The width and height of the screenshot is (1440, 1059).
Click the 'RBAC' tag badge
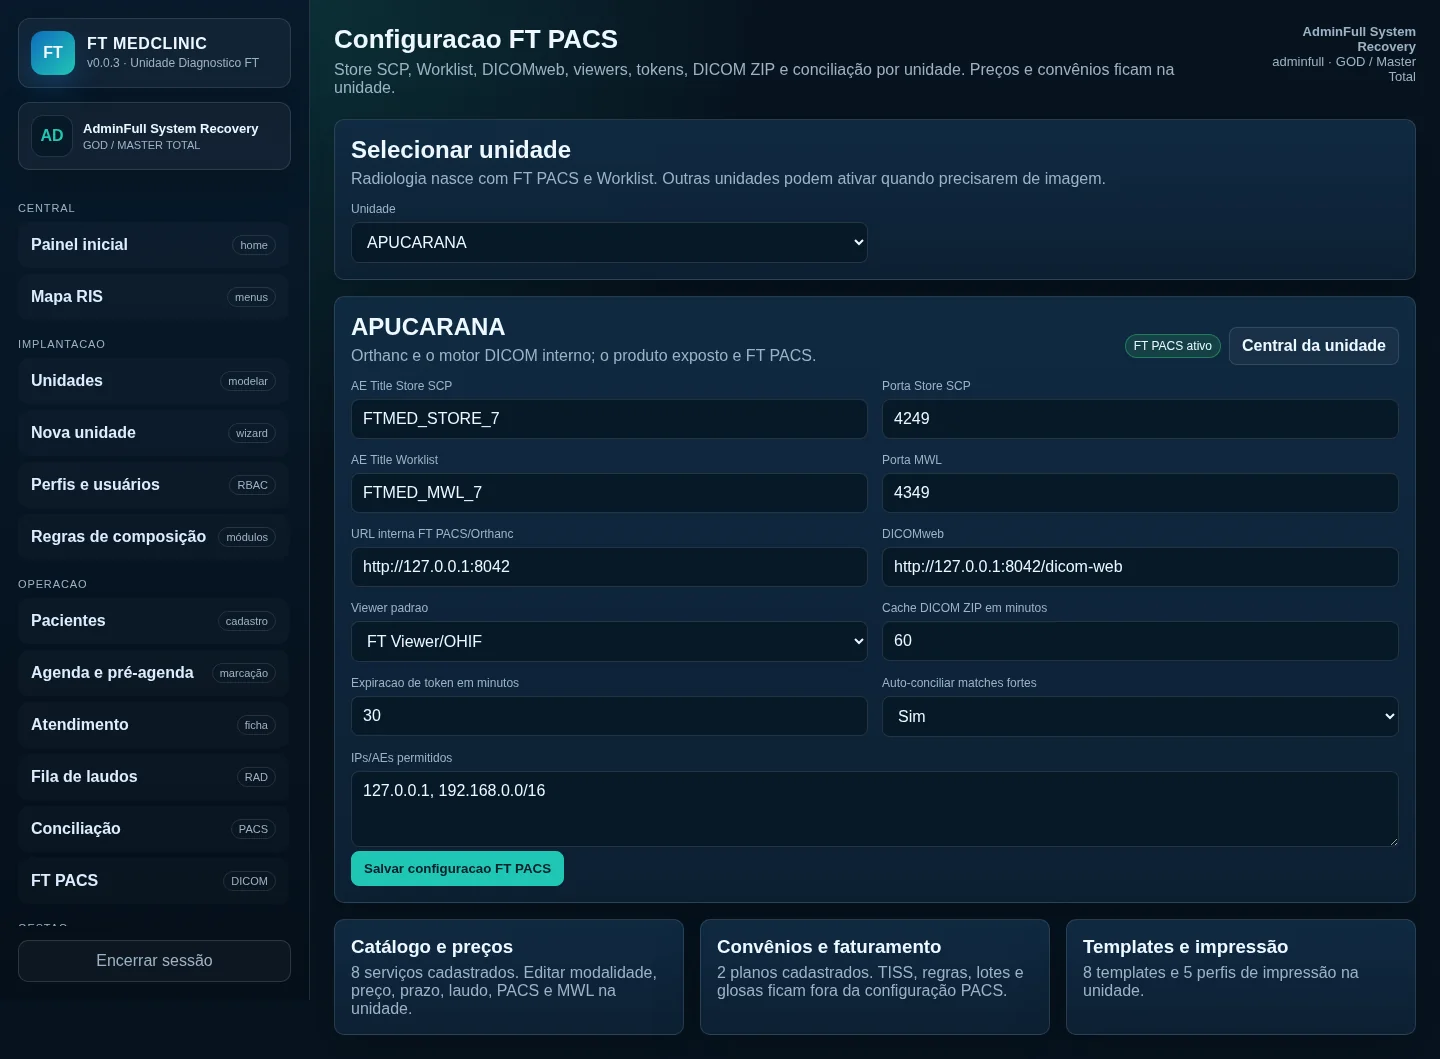pyautogui.click(x=253, y=485)
